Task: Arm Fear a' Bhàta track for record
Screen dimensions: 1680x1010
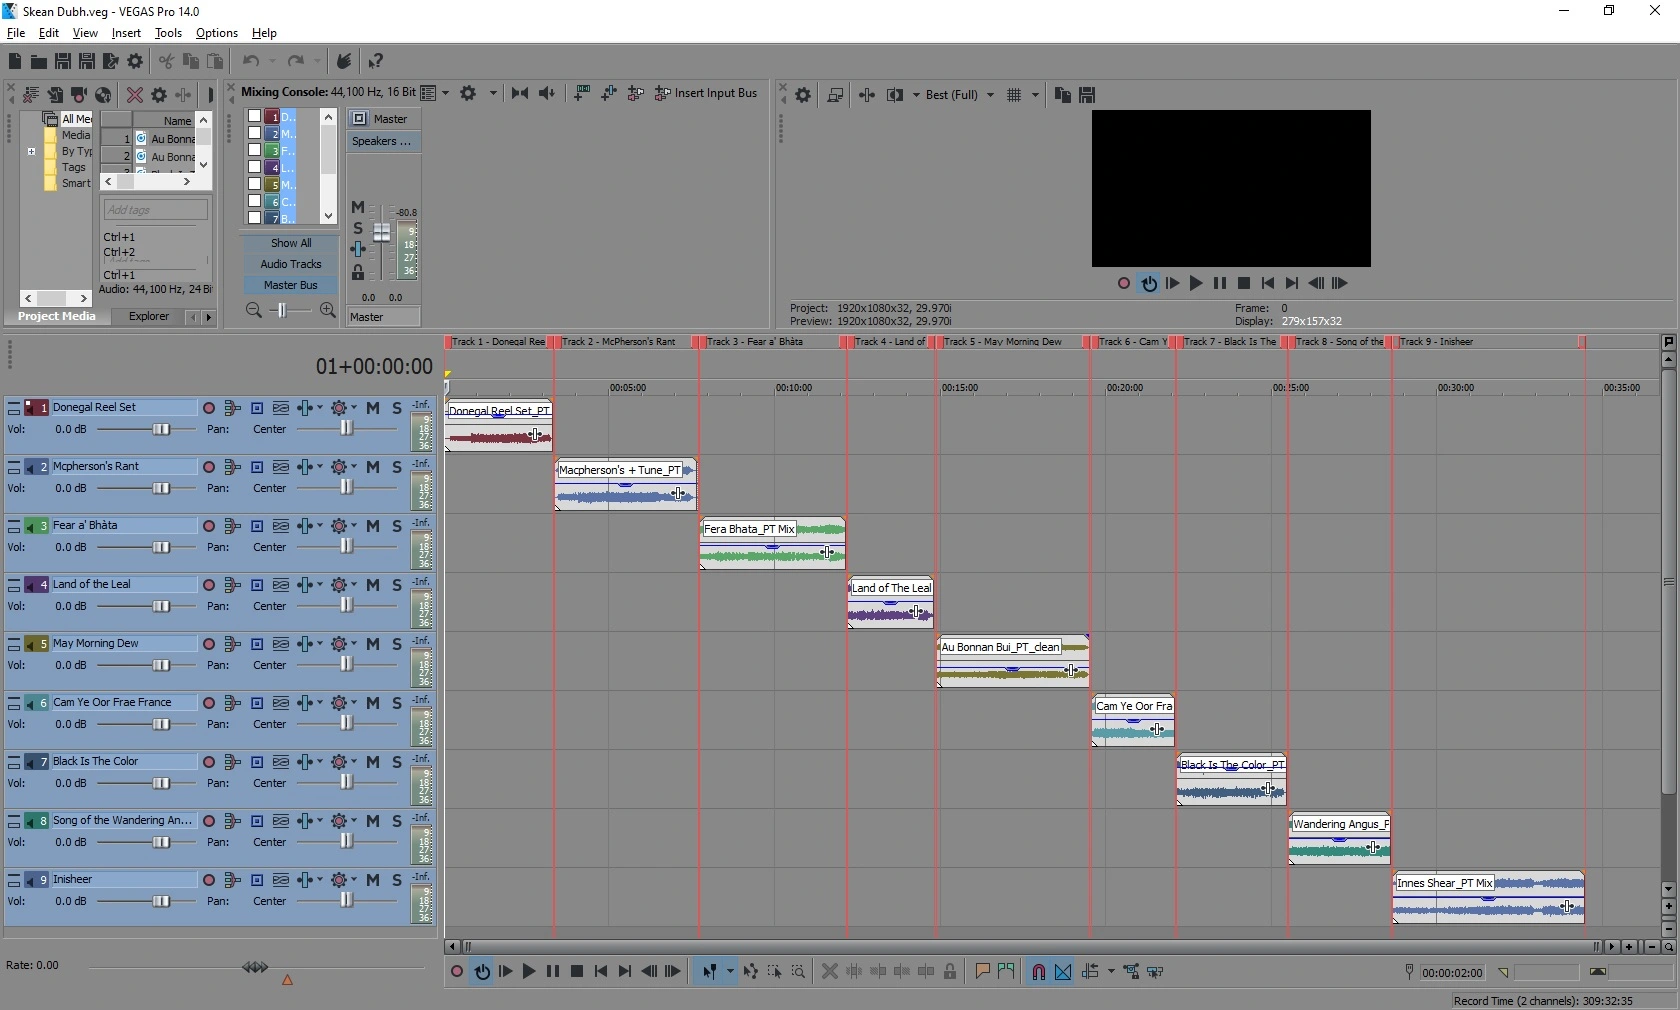Action: (x=209, y=526)
